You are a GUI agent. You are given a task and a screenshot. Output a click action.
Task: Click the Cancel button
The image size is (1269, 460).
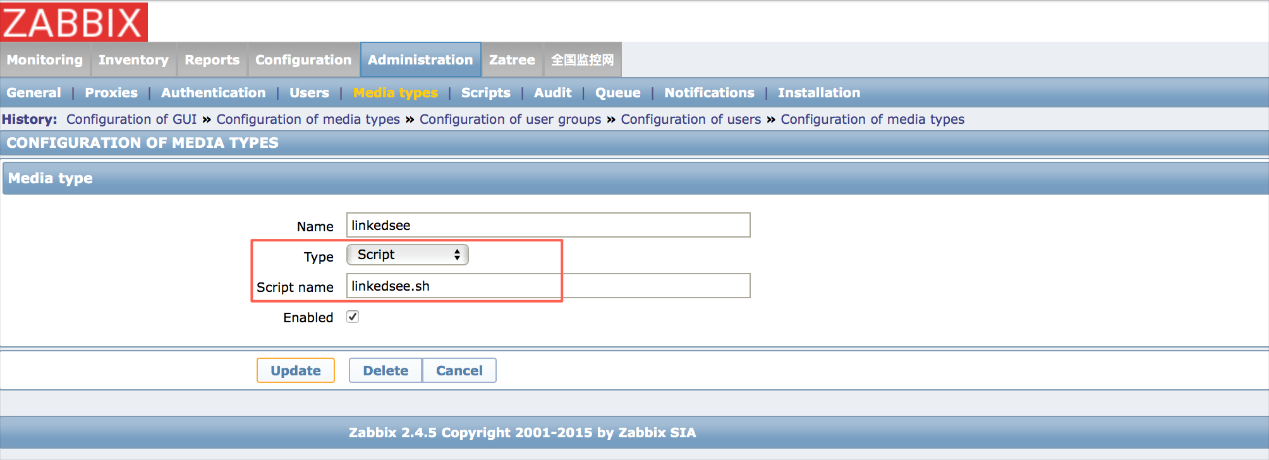[459, 370]
